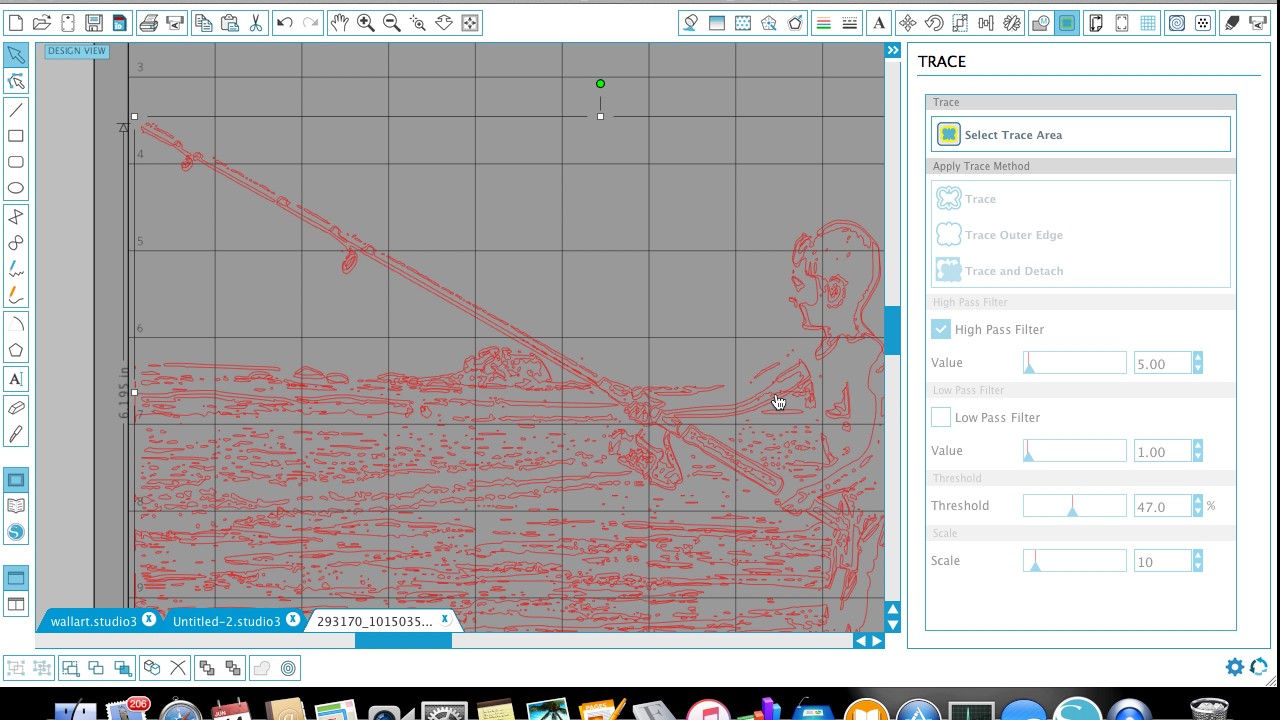Enable the Low Pass Filter checkbox
The height and width of the screenshot is (720, 1280).
click(941, 417)
